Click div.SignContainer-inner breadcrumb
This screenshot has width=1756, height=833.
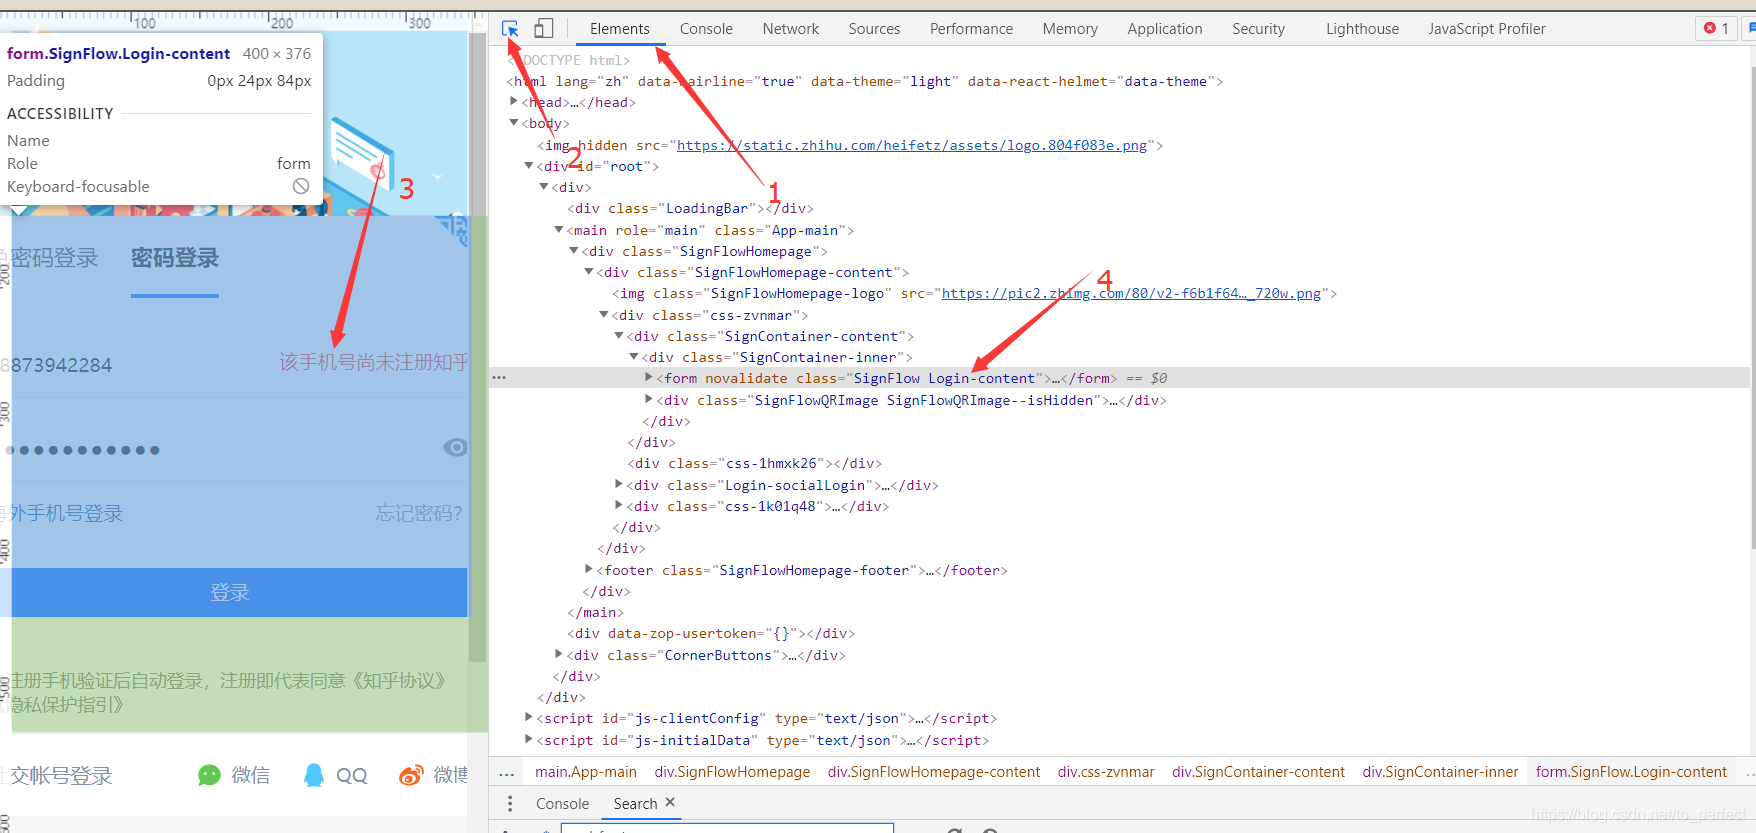(x=1440, y=772)
